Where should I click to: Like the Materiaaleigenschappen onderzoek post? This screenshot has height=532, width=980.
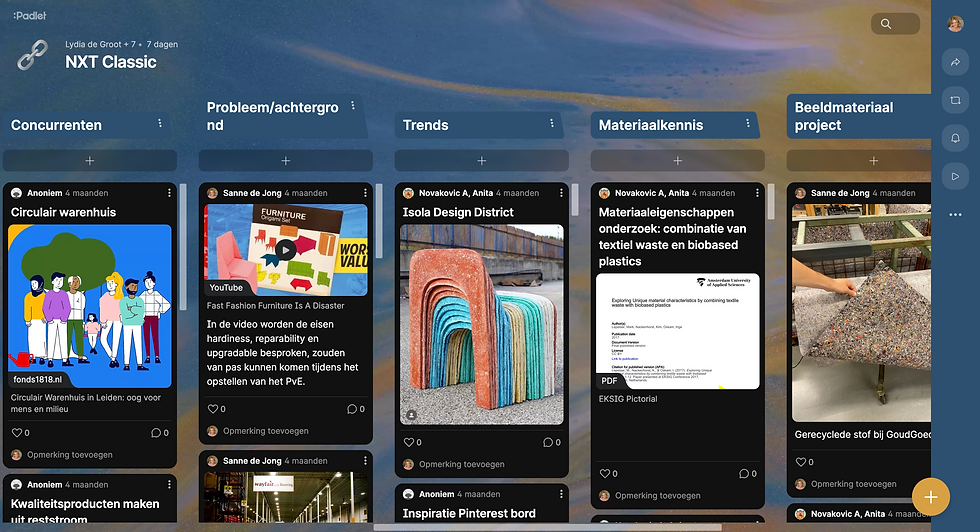tap(604, 473)
